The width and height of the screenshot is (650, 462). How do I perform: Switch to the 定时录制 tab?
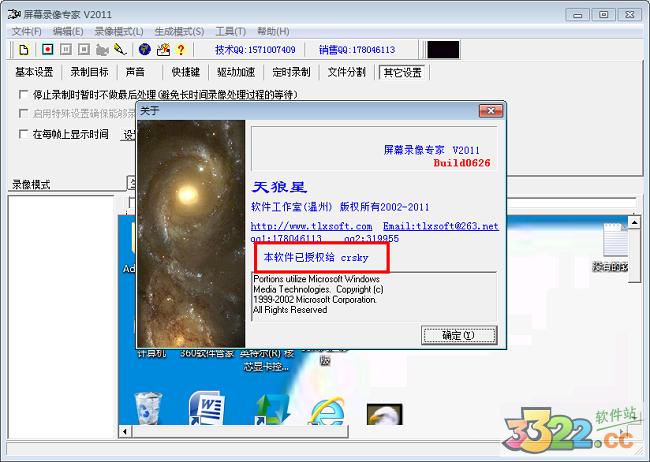coord(293,72)
